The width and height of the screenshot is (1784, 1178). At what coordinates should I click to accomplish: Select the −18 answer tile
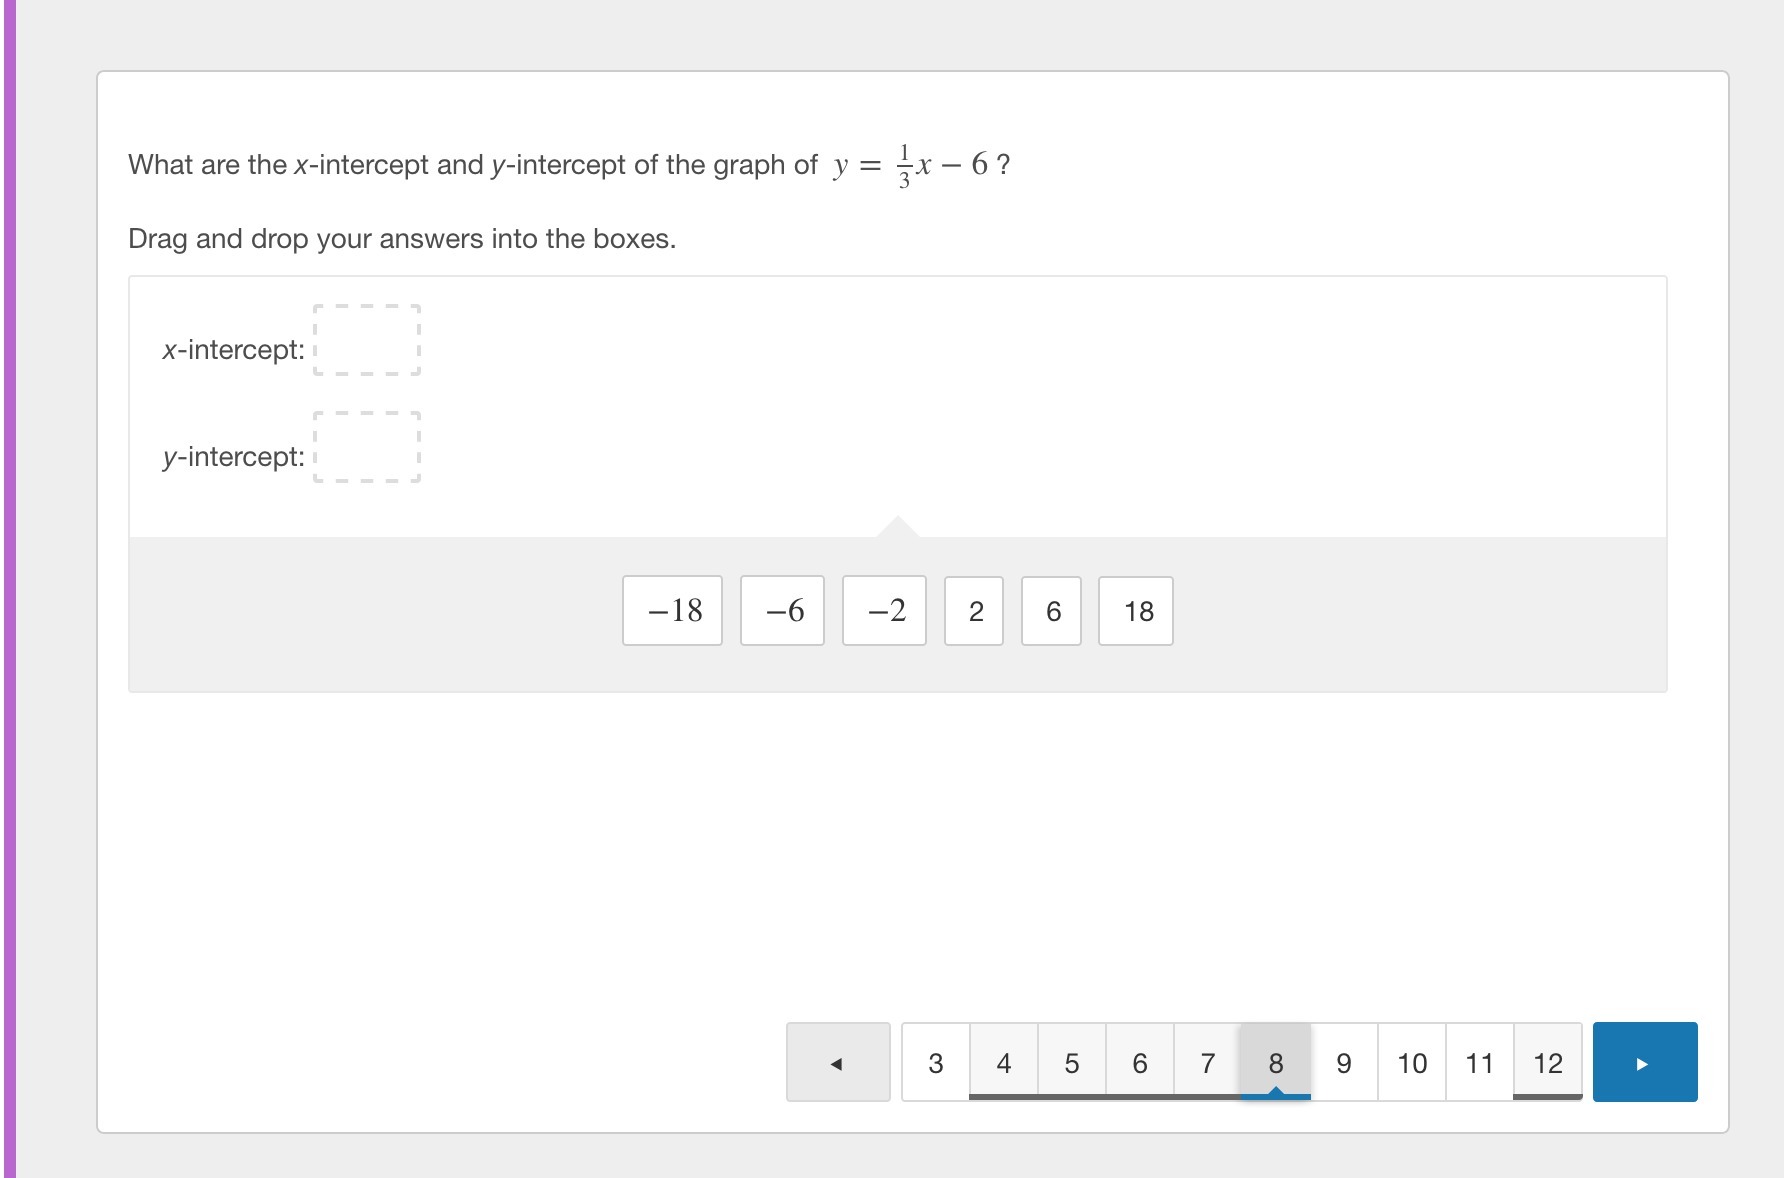(x=672, y=611)
